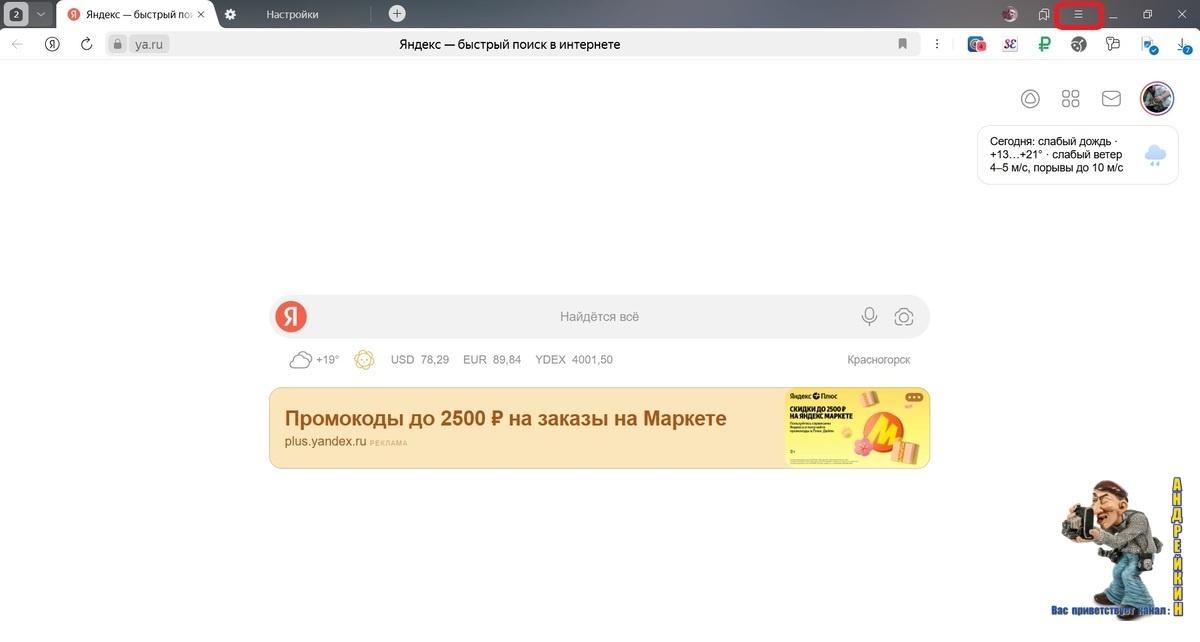The height and width of the screenshot is (642, 1200).
Task: Open the SE extension icon
Action: (x=1010, y=44)
